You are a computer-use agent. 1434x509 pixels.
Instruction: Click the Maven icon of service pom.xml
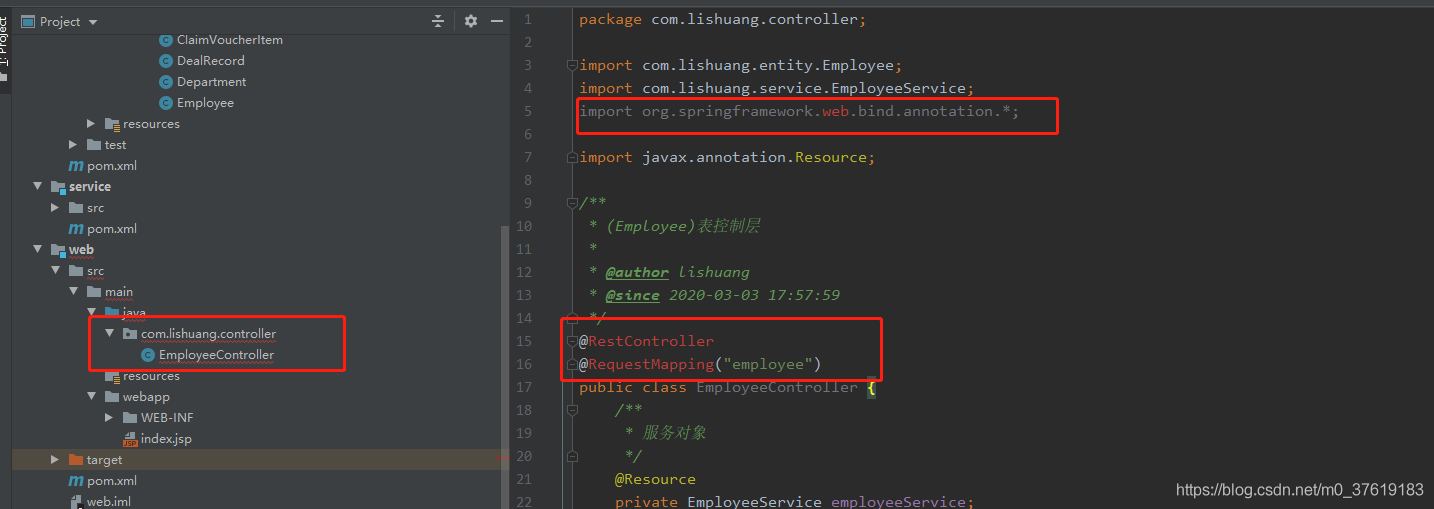click(x=76, y=229)
